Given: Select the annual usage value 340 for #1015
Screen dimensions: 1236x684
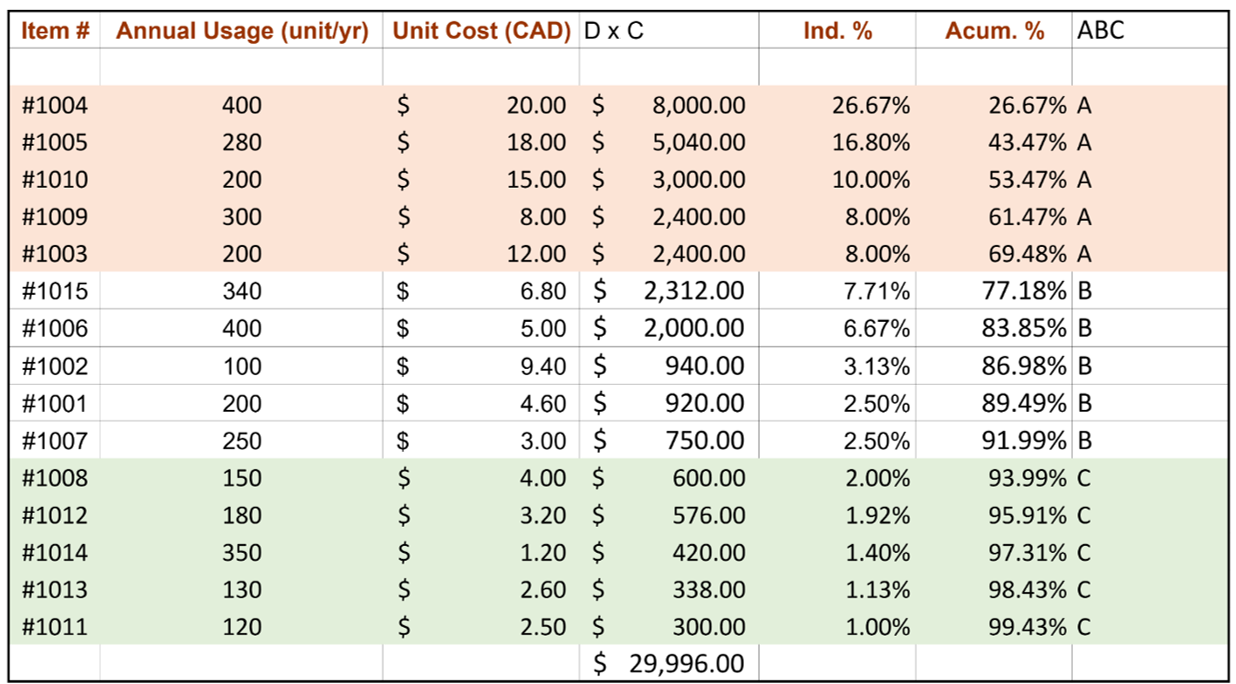Looking at the screenshot, I should click(243, 291).
